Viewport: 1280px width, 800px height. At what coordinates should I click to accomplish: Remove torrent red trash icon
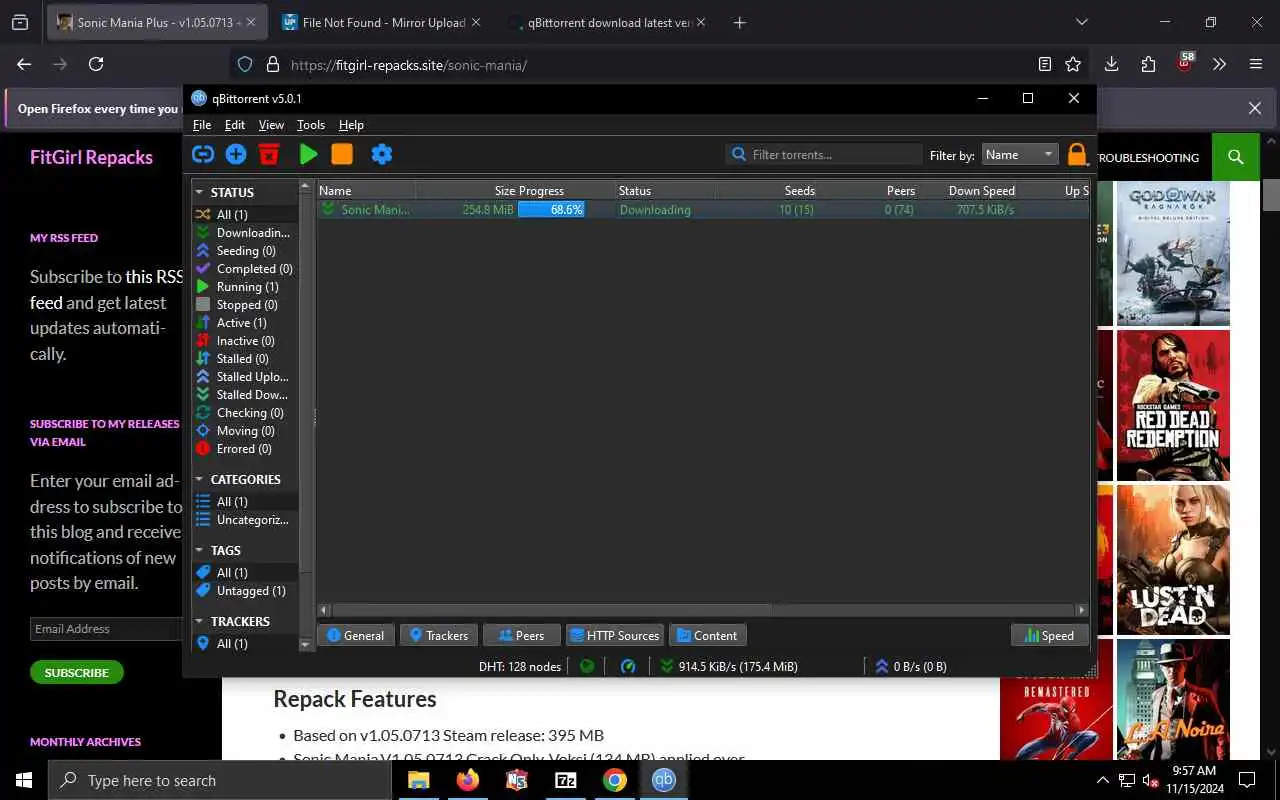(269, 154)
